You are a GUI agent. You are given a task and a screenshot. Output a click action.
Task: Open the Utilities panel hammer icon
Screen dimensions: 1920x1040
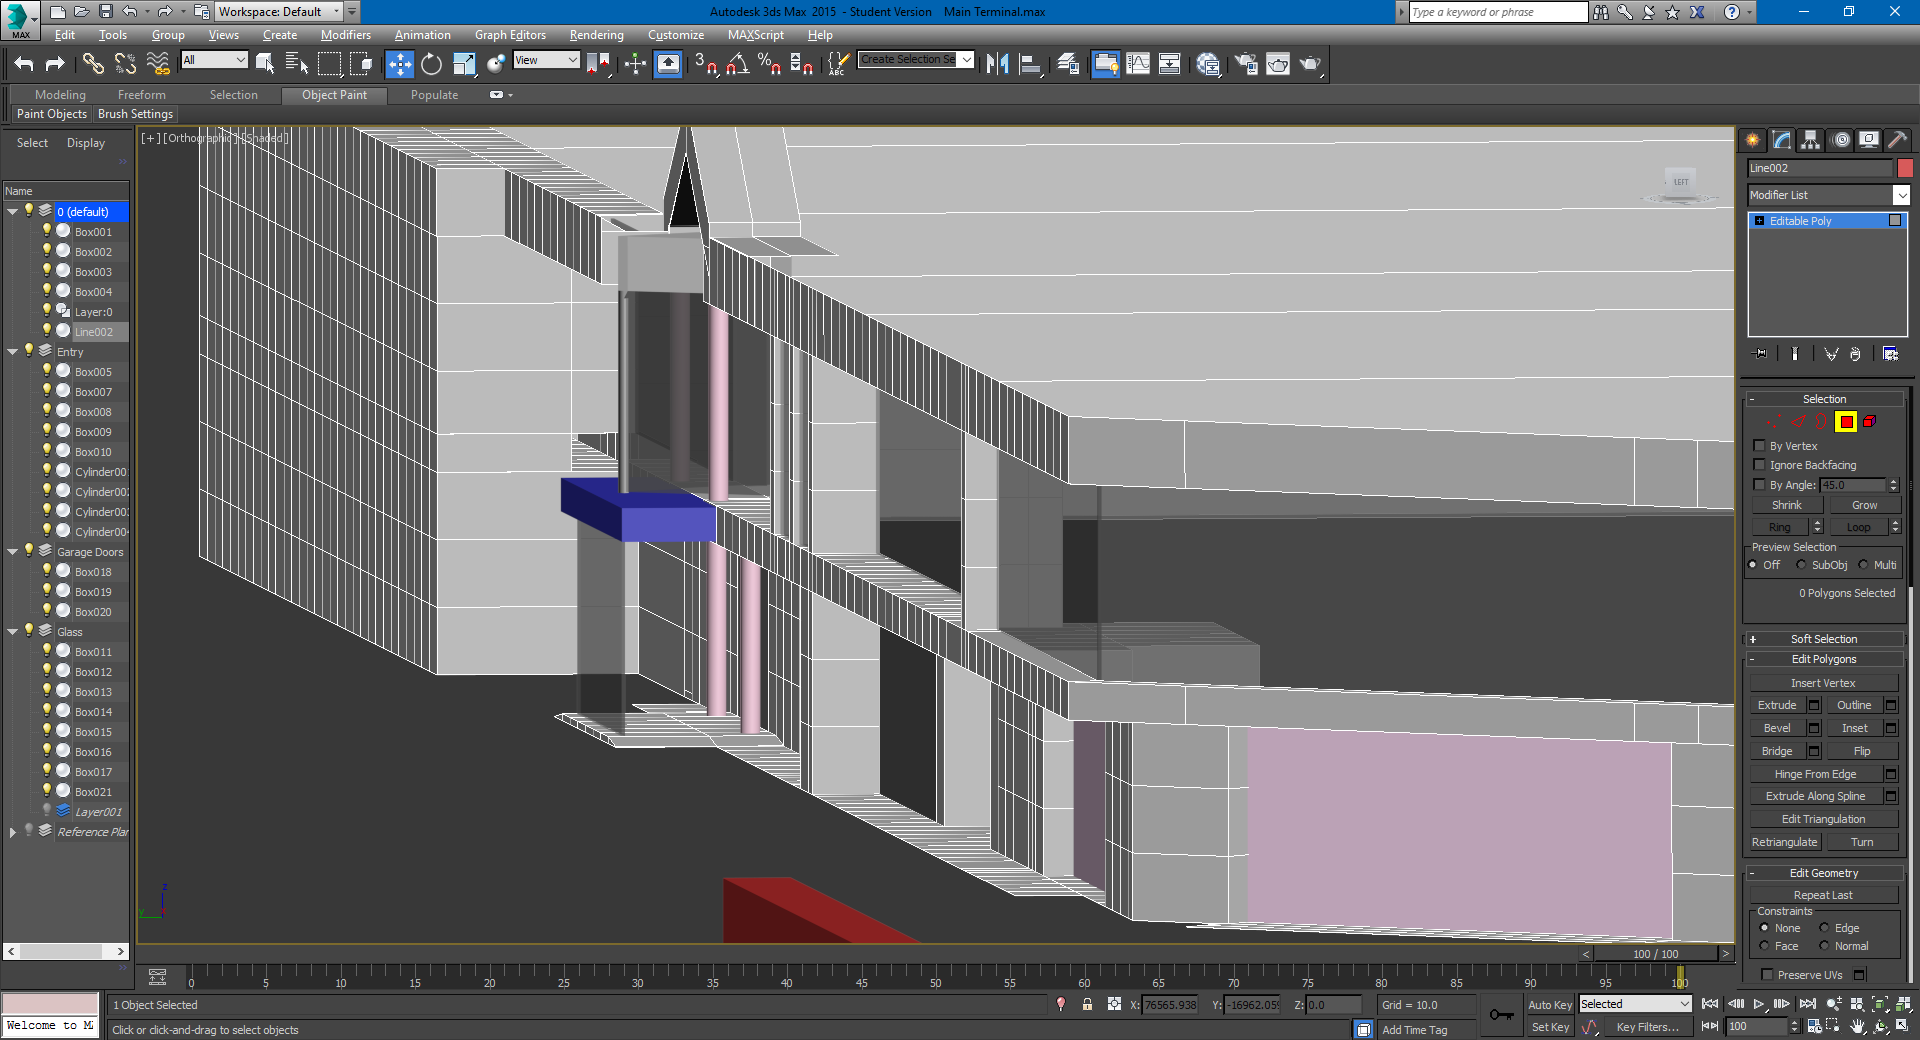click(x=1897, y=140)
